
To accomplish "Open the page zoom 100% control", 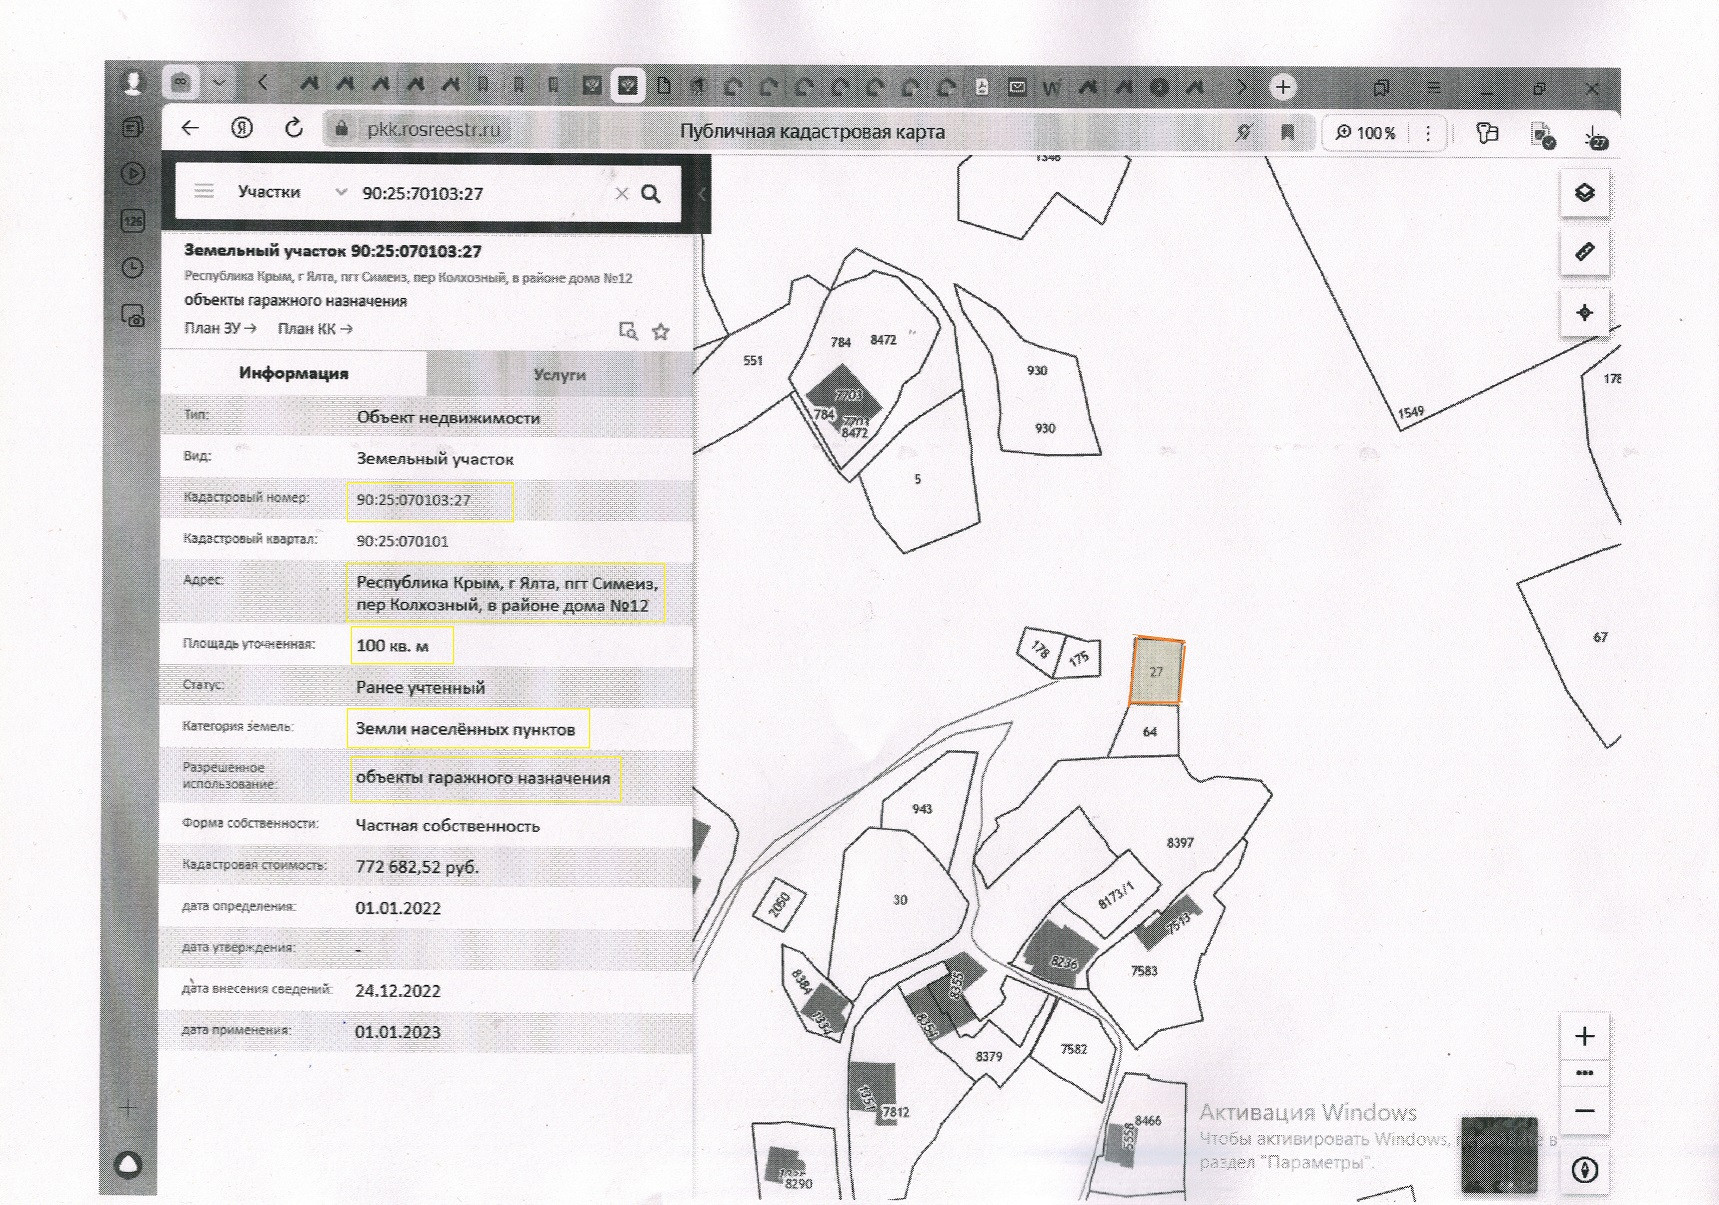I will click(x=1367, y=132).
